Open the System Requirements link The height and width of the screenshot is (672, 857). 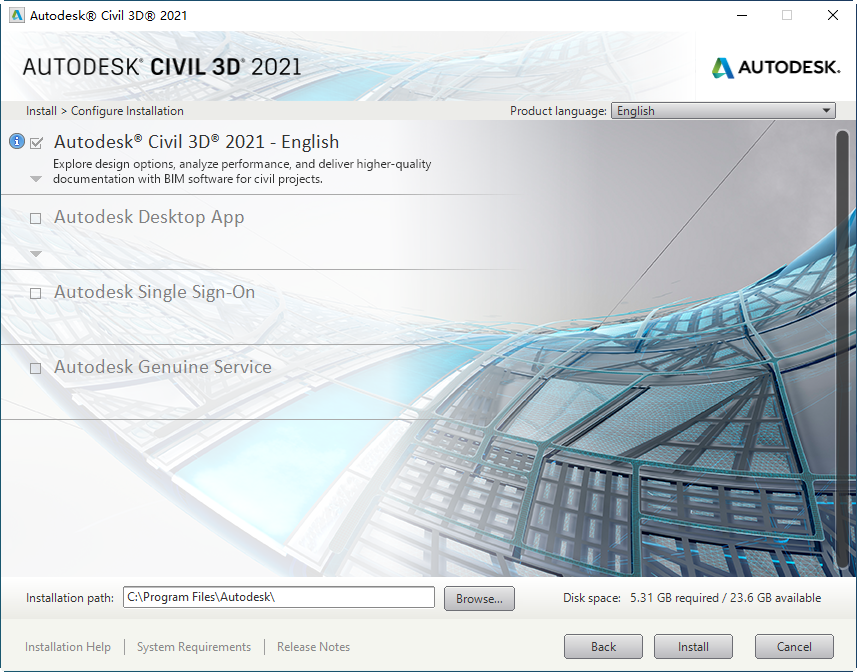coord(194,647)
